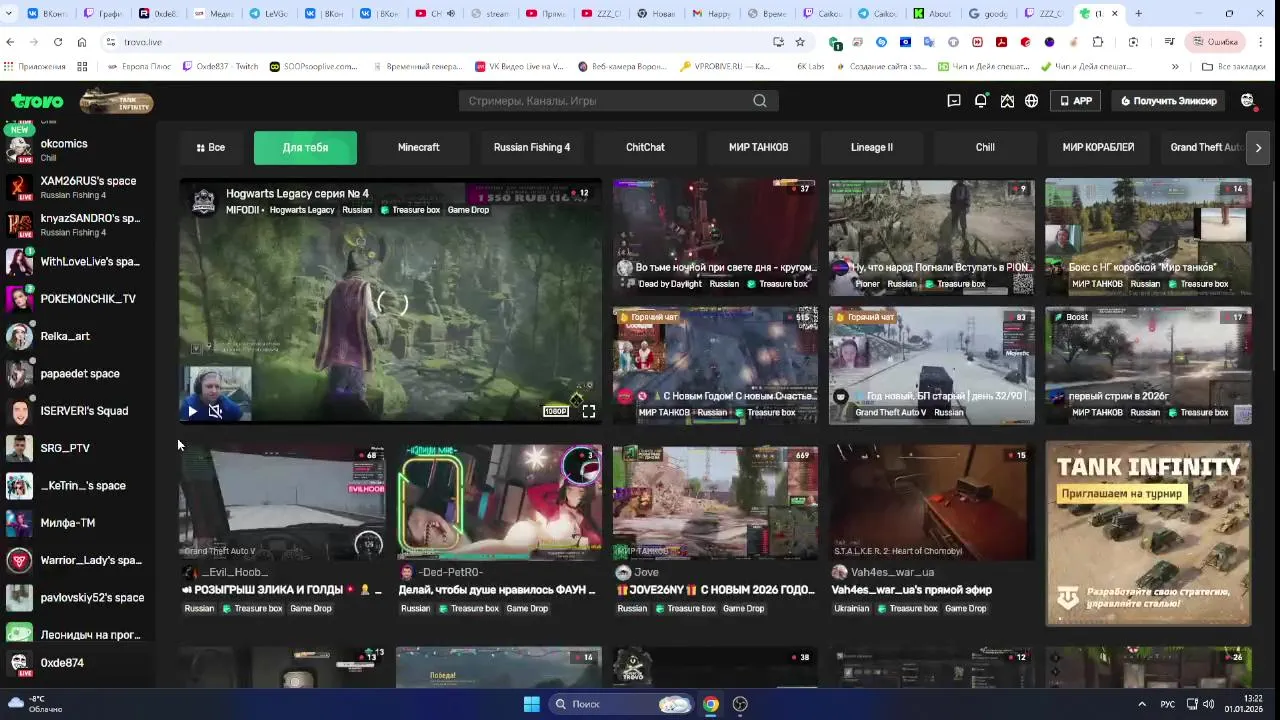The width and height of the screenshot is (1280, 720).
Task: Open the Oxde837 - Twitch bookmark
Action: [x=220, y=67]
